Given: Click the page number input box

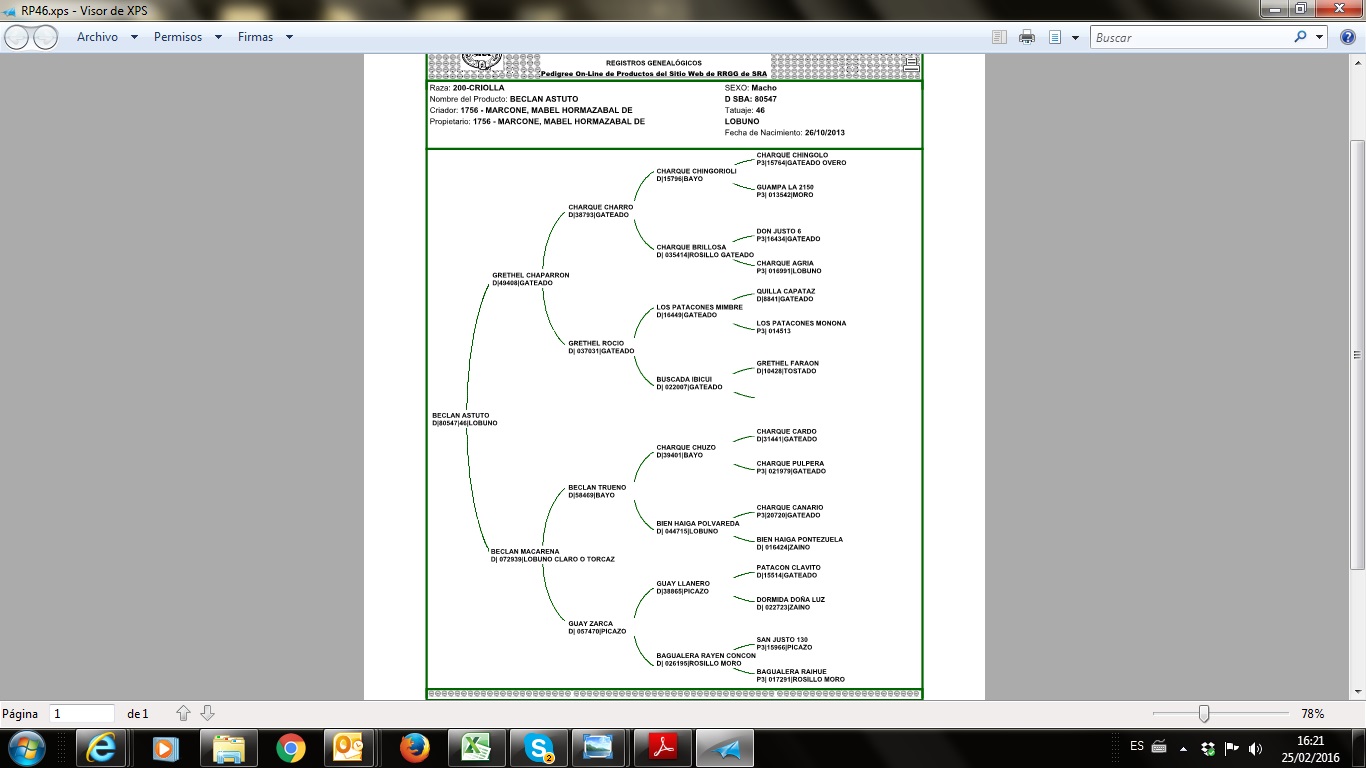Looking at the screenshot, I should tap(82, 713).
